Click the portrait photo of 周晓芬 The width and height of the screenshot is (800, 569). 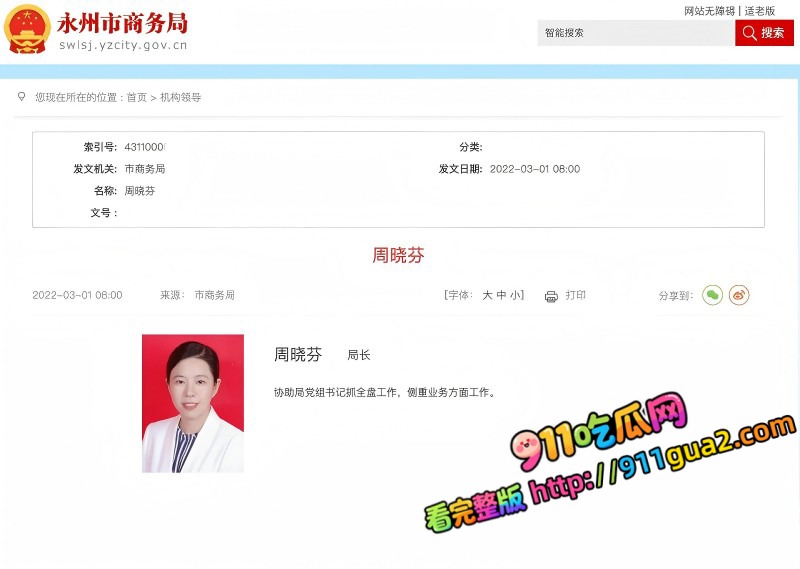193,404
